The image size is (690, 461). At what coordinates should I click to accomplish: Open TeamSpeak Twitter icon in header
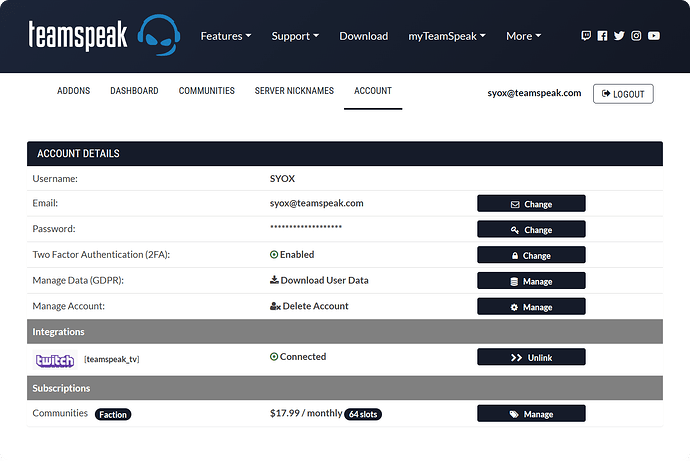pos(619,36)
